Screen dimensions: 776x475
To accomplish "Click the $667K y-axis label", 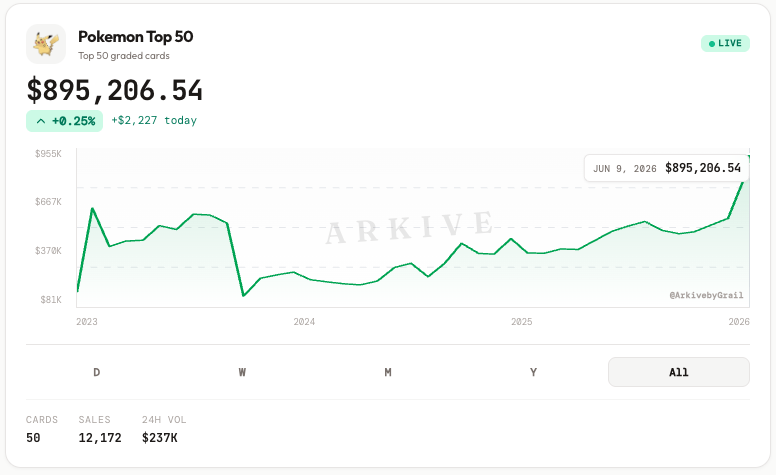I will click(48, 202).
